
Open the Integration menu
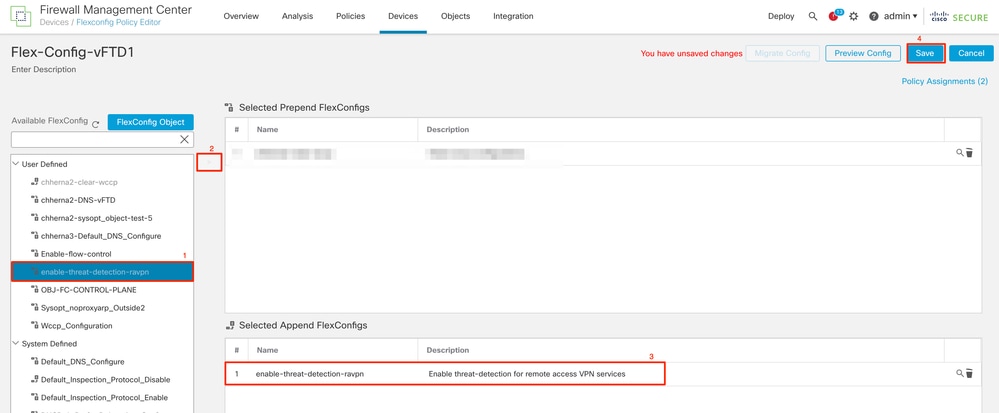point(514,17)
